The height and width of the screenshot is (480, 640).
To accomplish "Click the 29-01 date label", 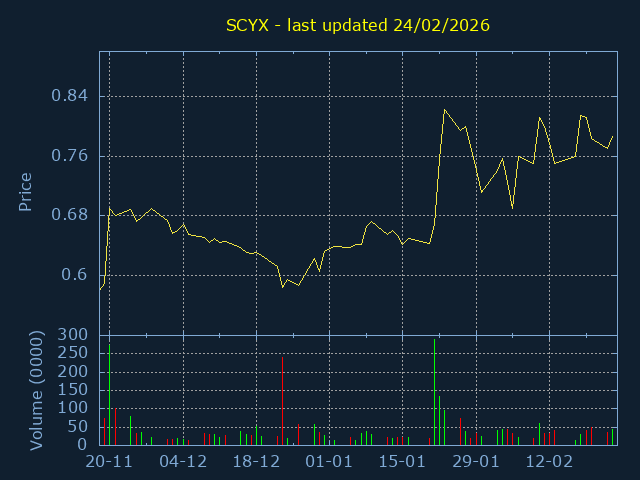I will pyautogui.click(x=476, y=462).
